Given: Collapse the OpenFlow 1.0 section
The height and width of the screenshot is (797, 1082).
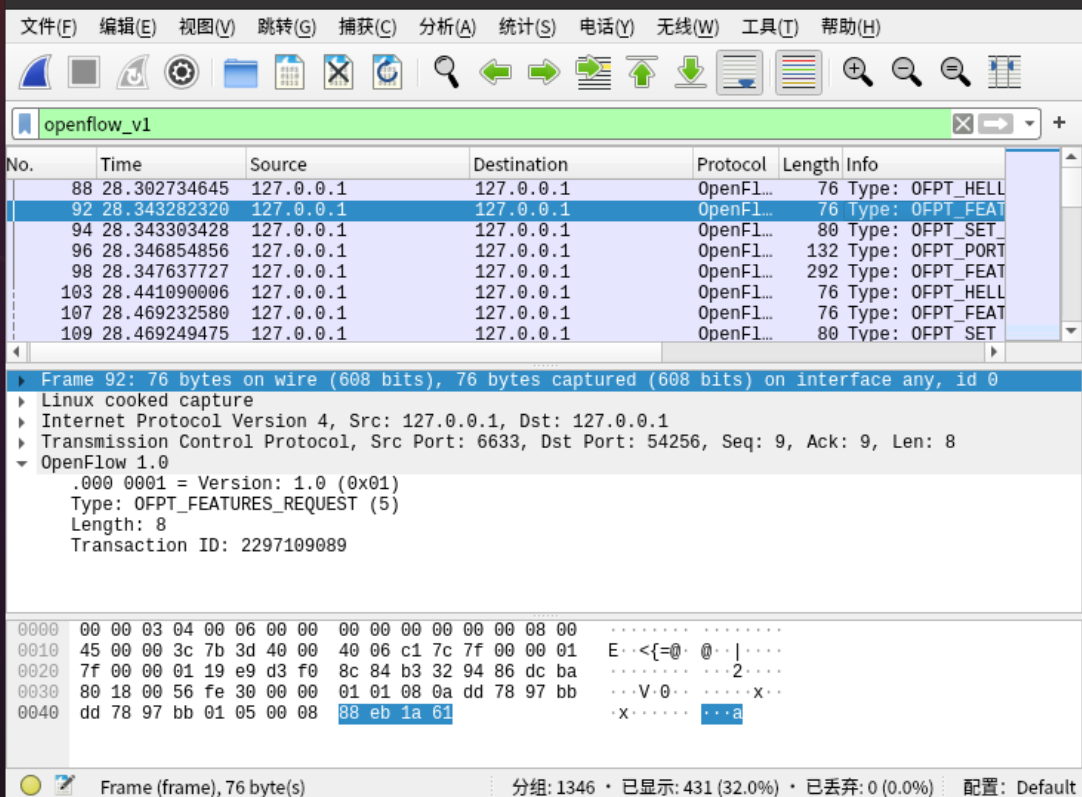Looking at the screenshot, I should click(22, 462).
